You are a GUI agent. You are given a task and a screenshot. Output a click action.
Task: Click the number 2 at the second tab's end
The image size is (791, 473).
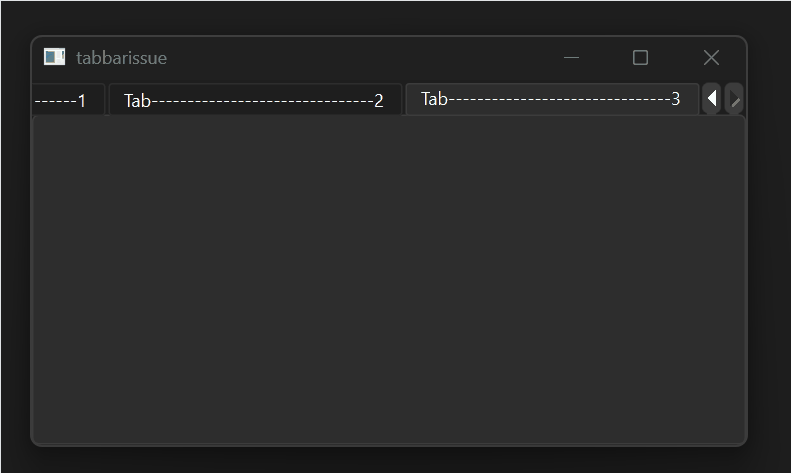(x=379, y=101)
